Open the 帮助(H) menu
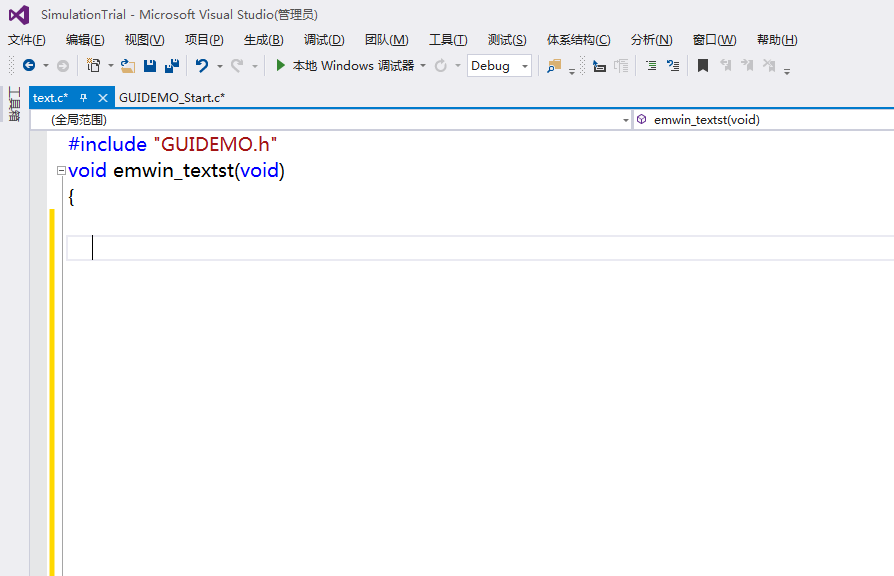 pyautogui.click(x=777, y=40)
